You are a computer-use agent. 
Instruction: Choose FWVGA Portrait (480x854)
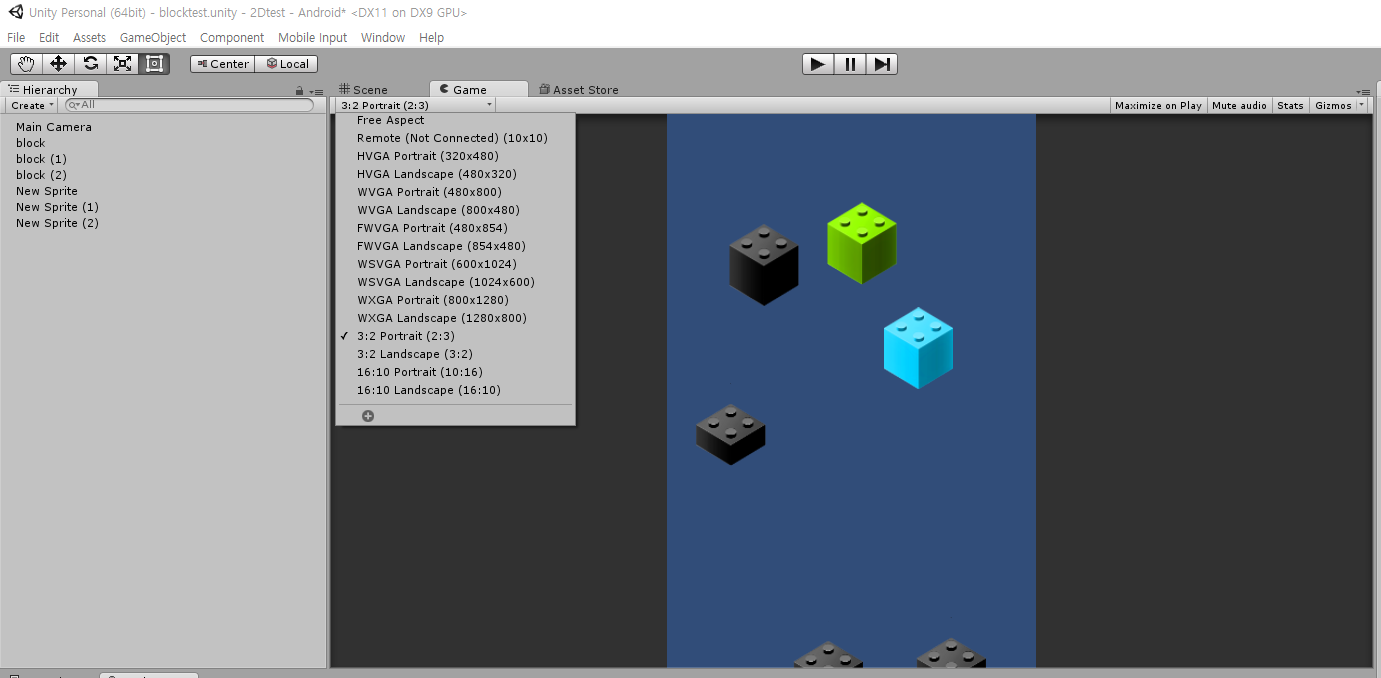[455, 228]
